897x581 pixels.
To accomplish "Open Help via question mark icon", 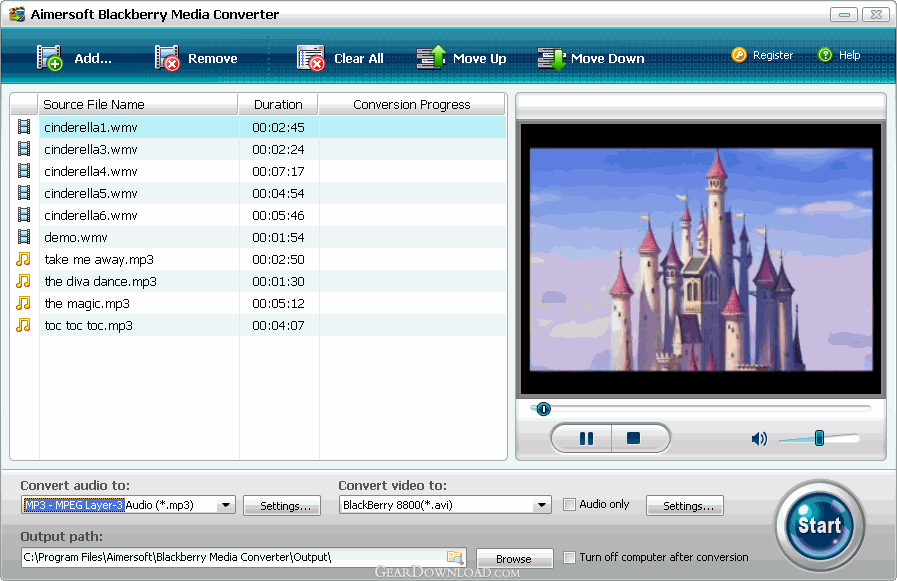I will 825,55.
